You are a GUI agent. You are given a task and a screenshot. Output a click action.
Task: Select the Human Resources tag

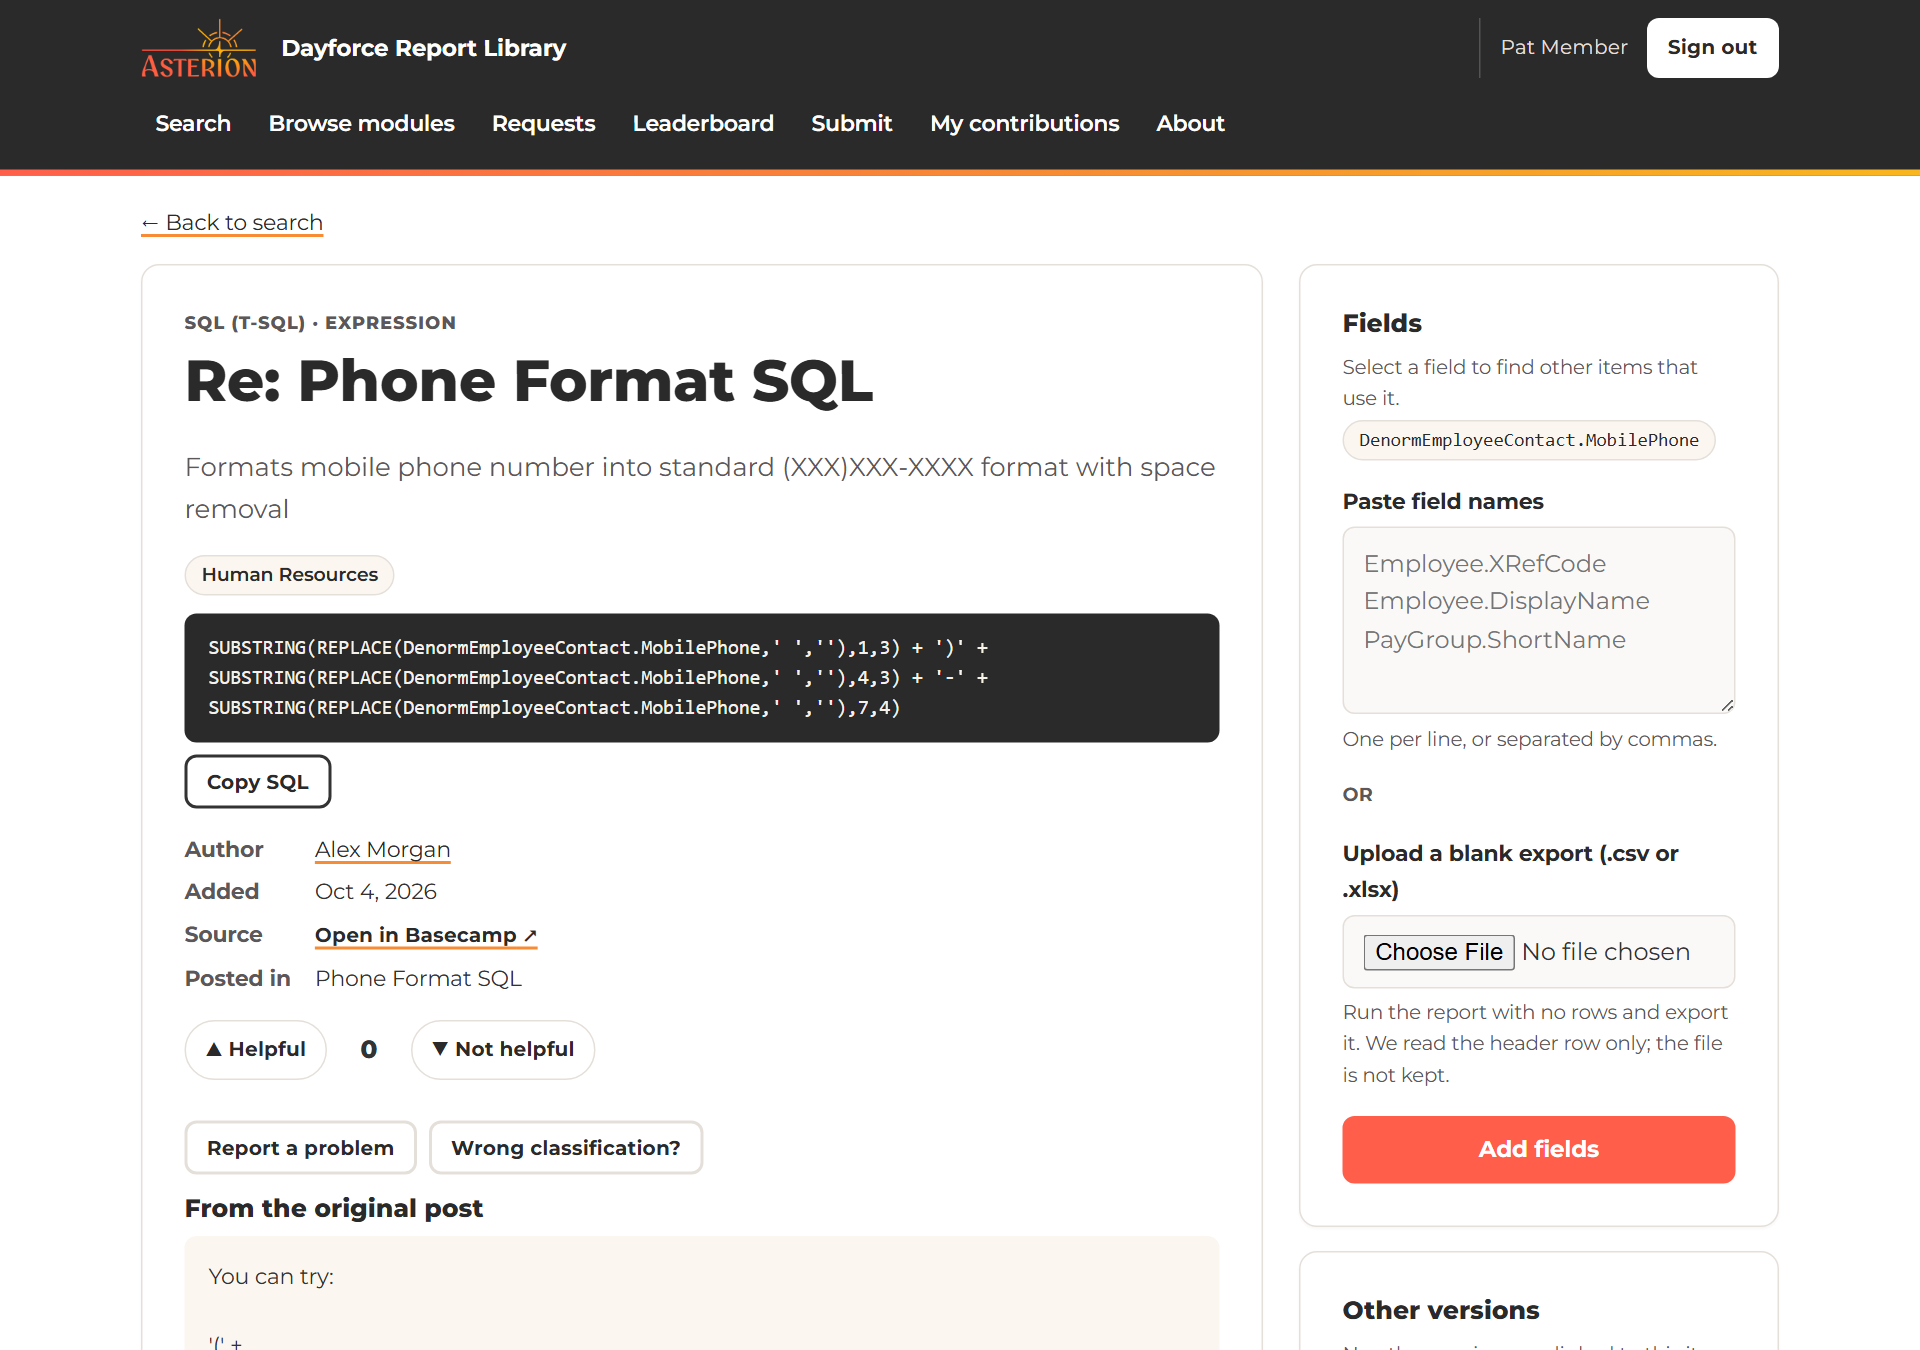290,575
